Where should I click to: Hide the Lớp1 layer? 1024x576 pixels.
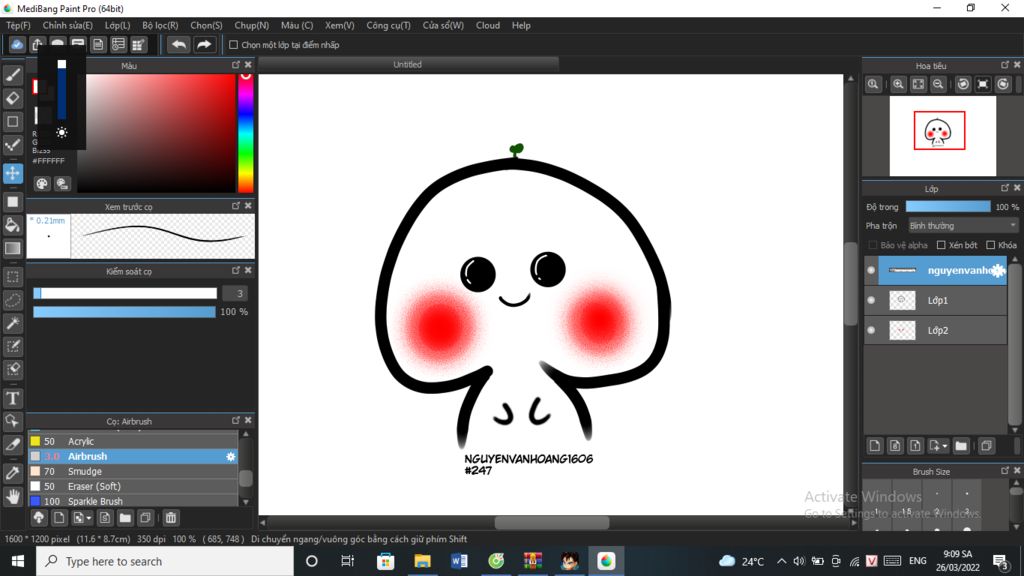pos(871,300)
